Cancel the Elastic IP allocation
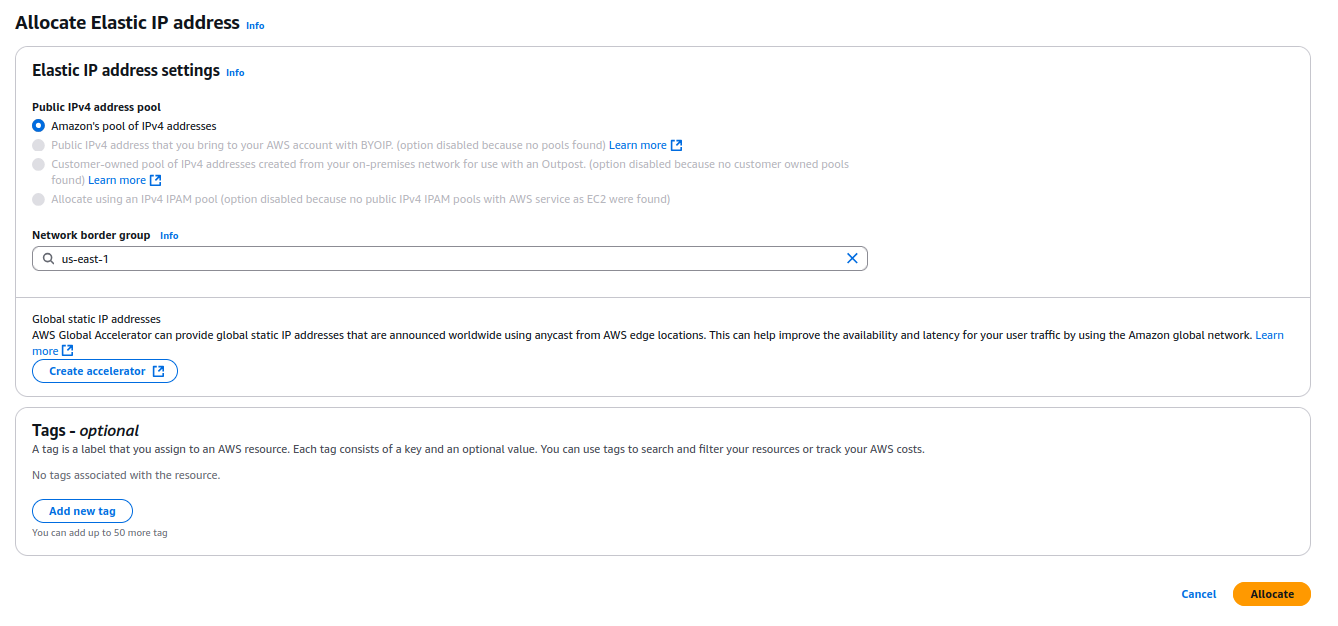 coord(1198,594)
